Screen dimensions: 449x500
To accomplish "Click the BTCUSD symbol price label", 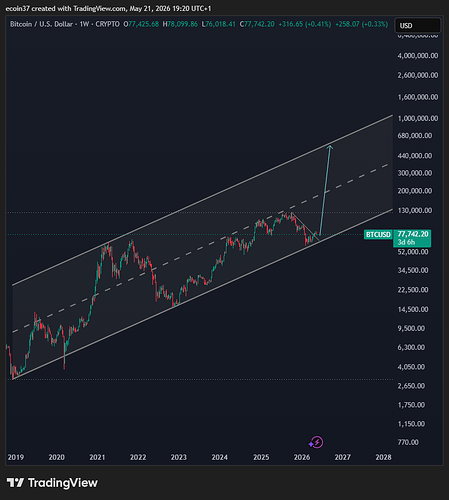I will point(378,235).
